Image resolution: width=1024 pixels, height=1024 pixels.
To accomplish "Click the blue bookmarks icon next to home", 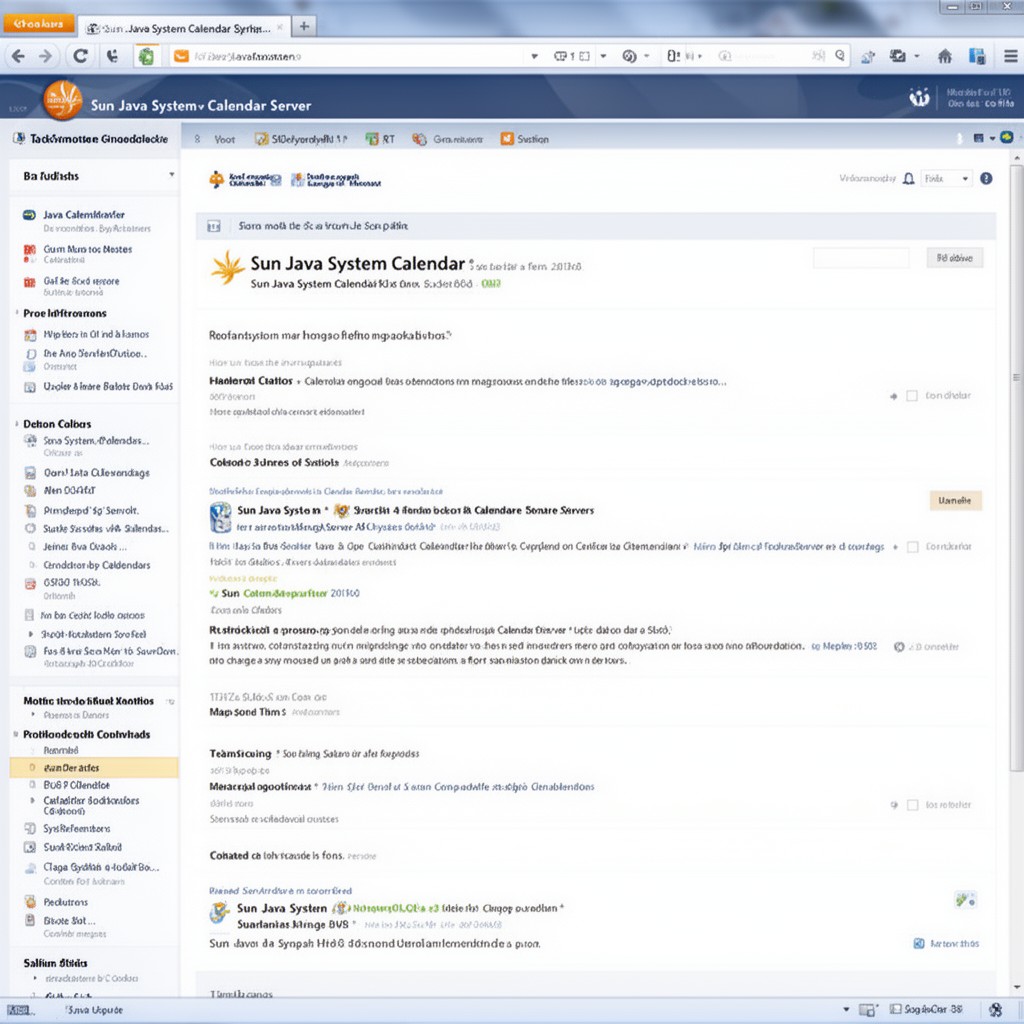I will 977,56.
